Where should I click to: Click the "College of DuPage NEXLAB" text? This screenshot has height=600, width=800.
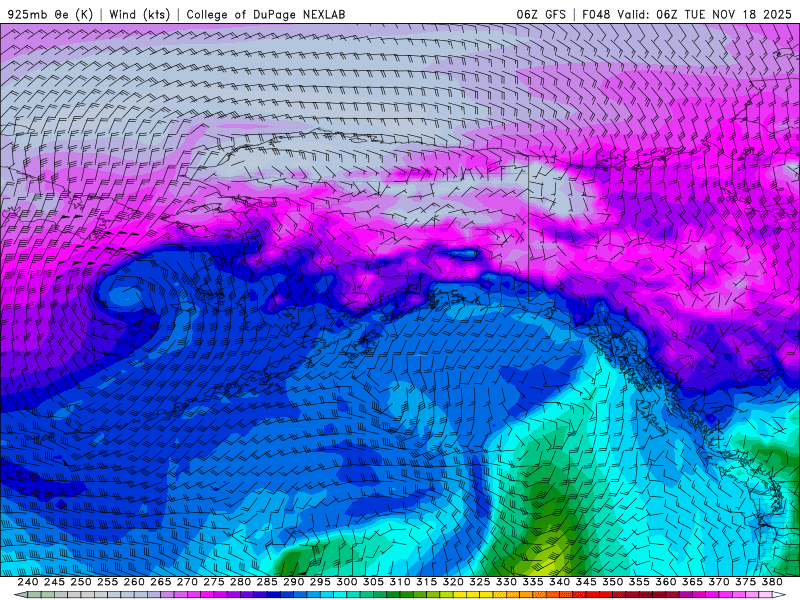pyautogui.click(x=266, y=14)
